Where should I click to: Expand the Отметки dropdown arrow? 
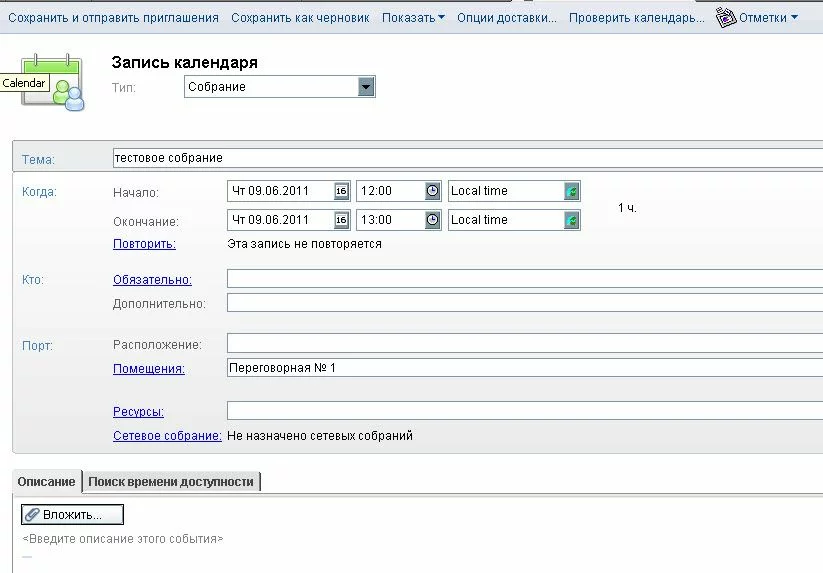point(794,17)
